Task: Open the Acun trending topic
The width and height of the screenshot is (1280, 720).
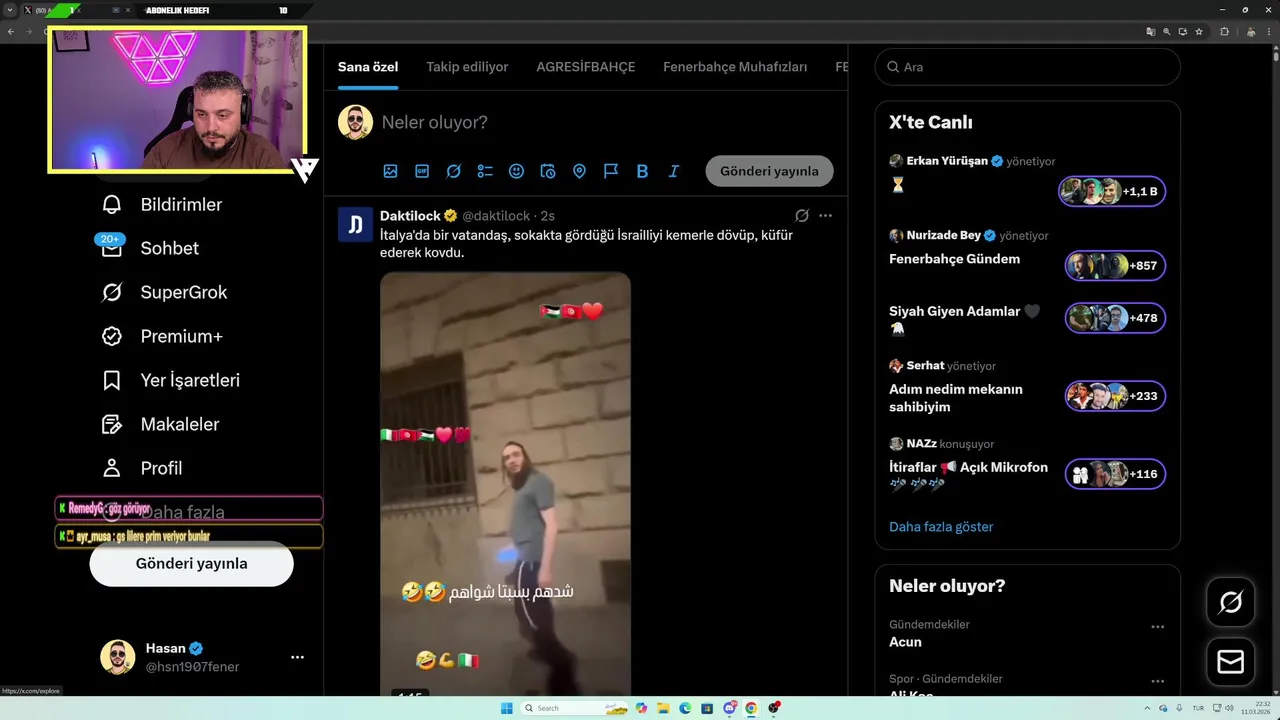Action: point(905,642)
